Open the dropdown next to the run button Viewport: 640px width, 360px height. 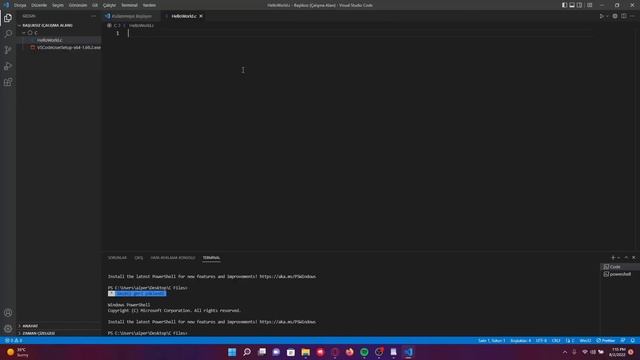point(607,16)
